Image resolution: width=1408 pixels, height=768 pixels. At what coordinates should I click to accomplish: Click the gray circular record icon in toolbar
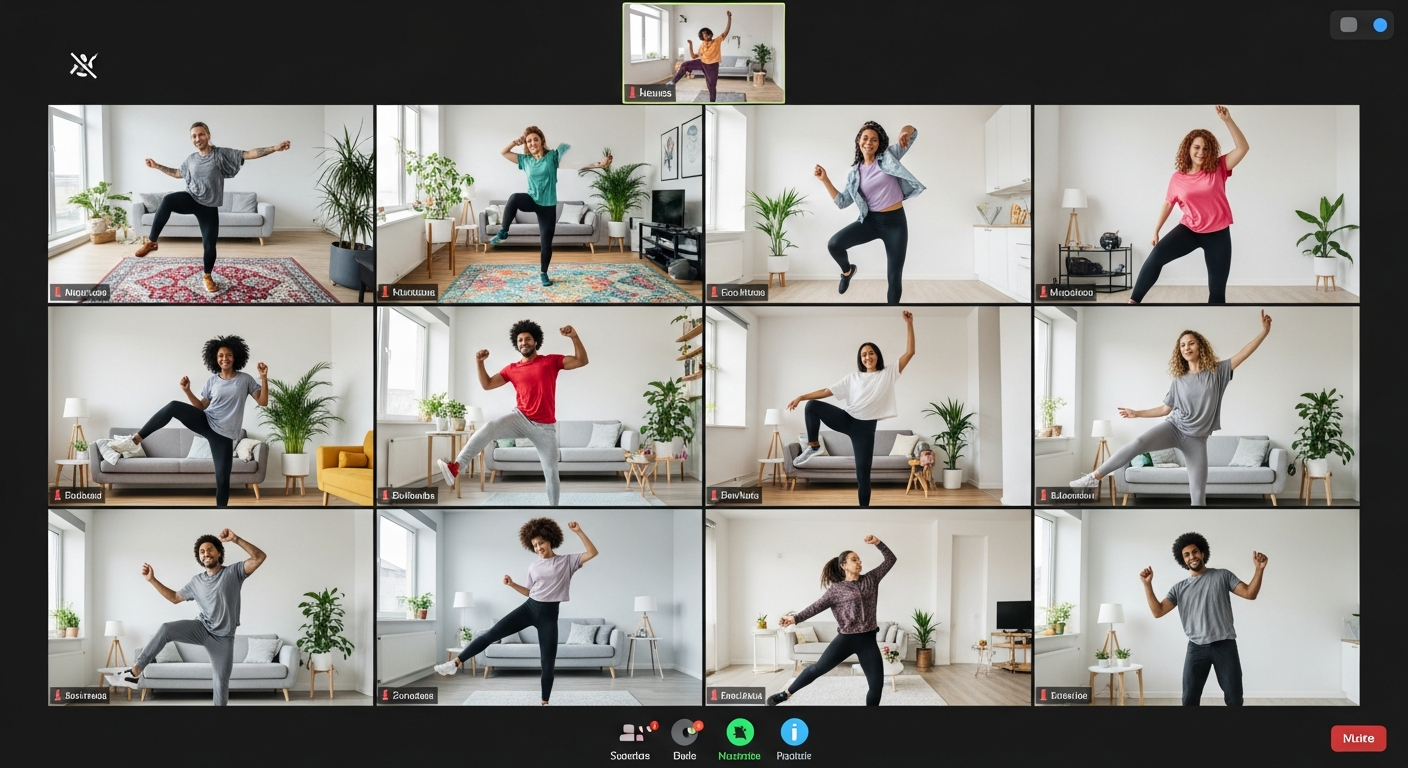(x=685, y=733)
